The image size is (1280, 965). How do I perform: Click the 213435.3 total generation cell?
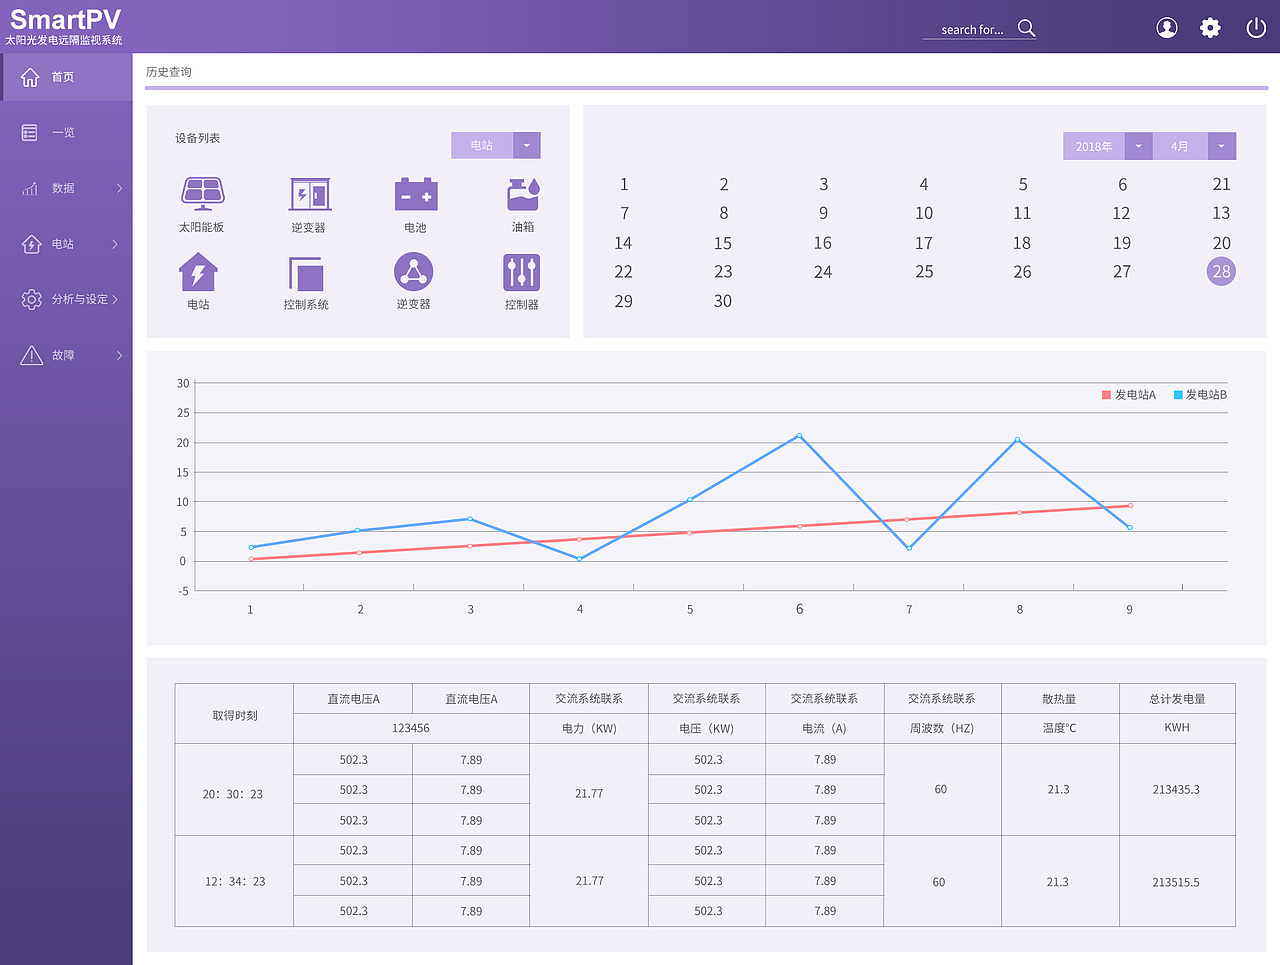click(x=1177, y=790)
